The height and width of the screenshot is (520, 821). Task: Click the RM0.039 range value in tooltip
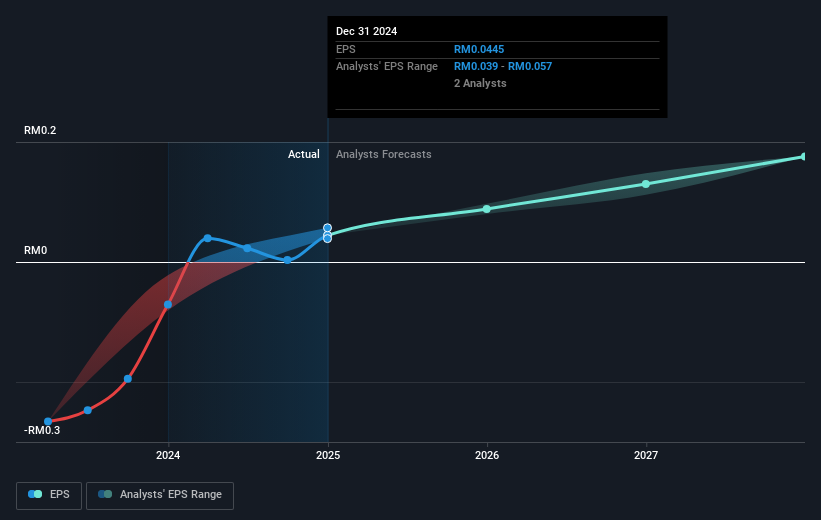[475, 67]
